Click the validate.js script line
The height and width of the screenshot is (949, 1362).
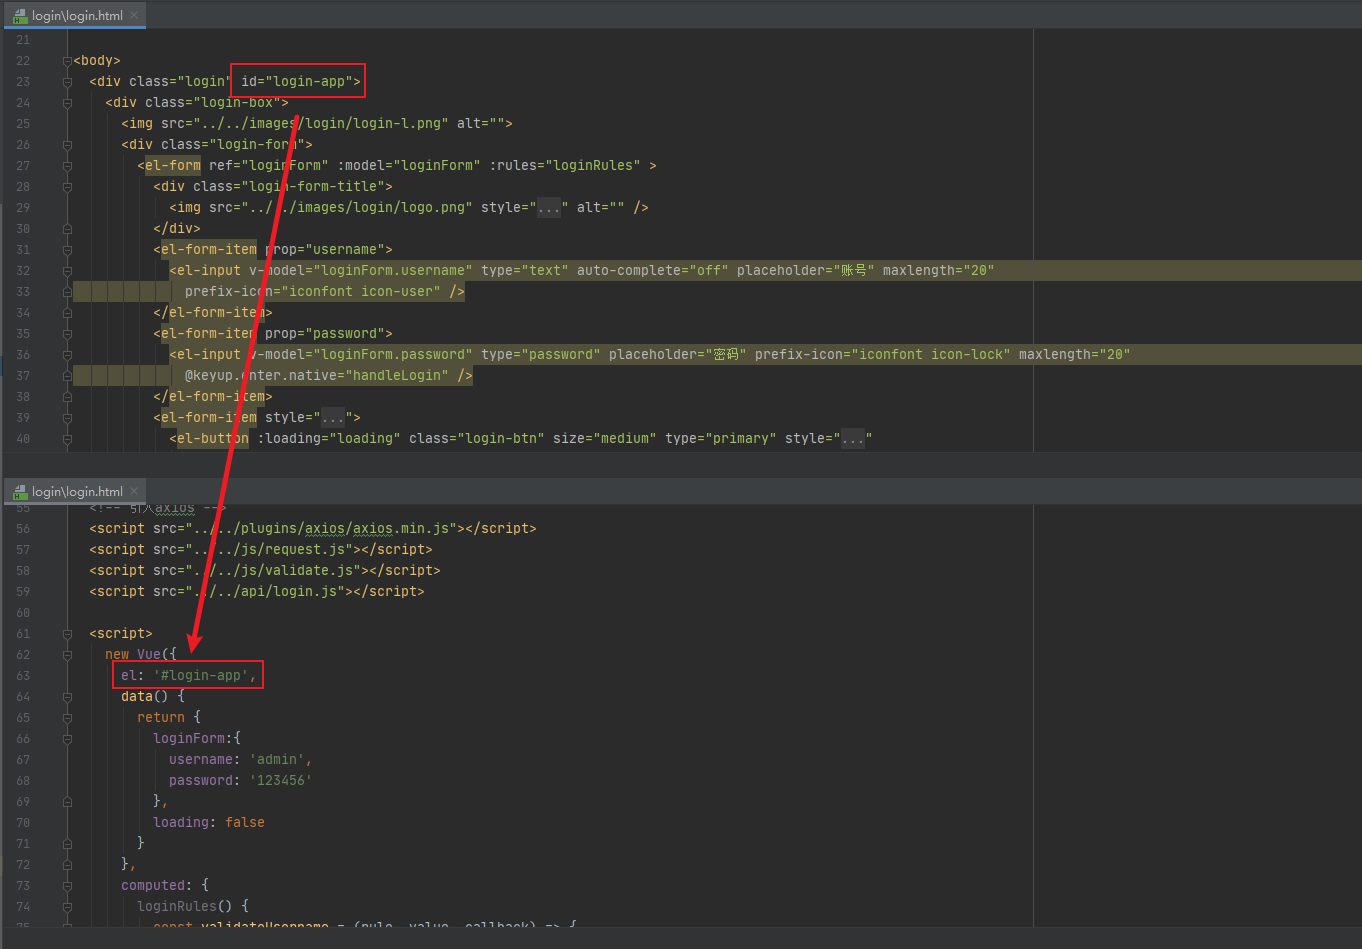point(265,571)
